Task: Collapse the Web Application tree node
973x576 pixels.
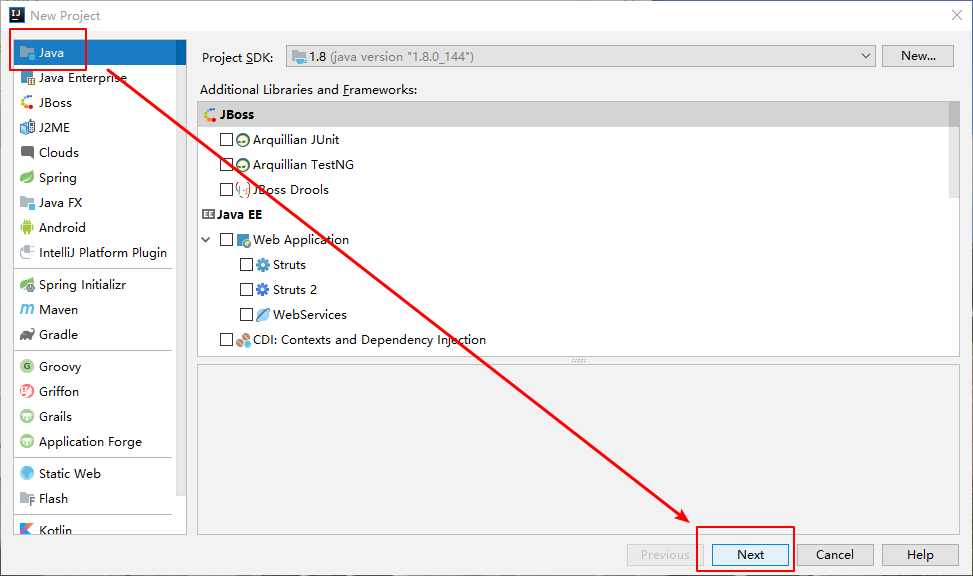Action: pos(206,240)
